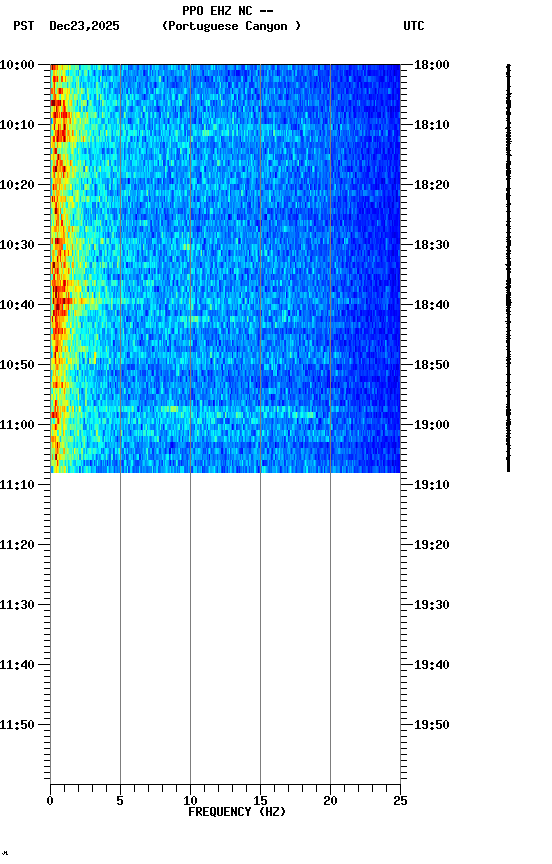Click the '11:30' PST time label
The image size is (552, 864).
coord(17,605)
